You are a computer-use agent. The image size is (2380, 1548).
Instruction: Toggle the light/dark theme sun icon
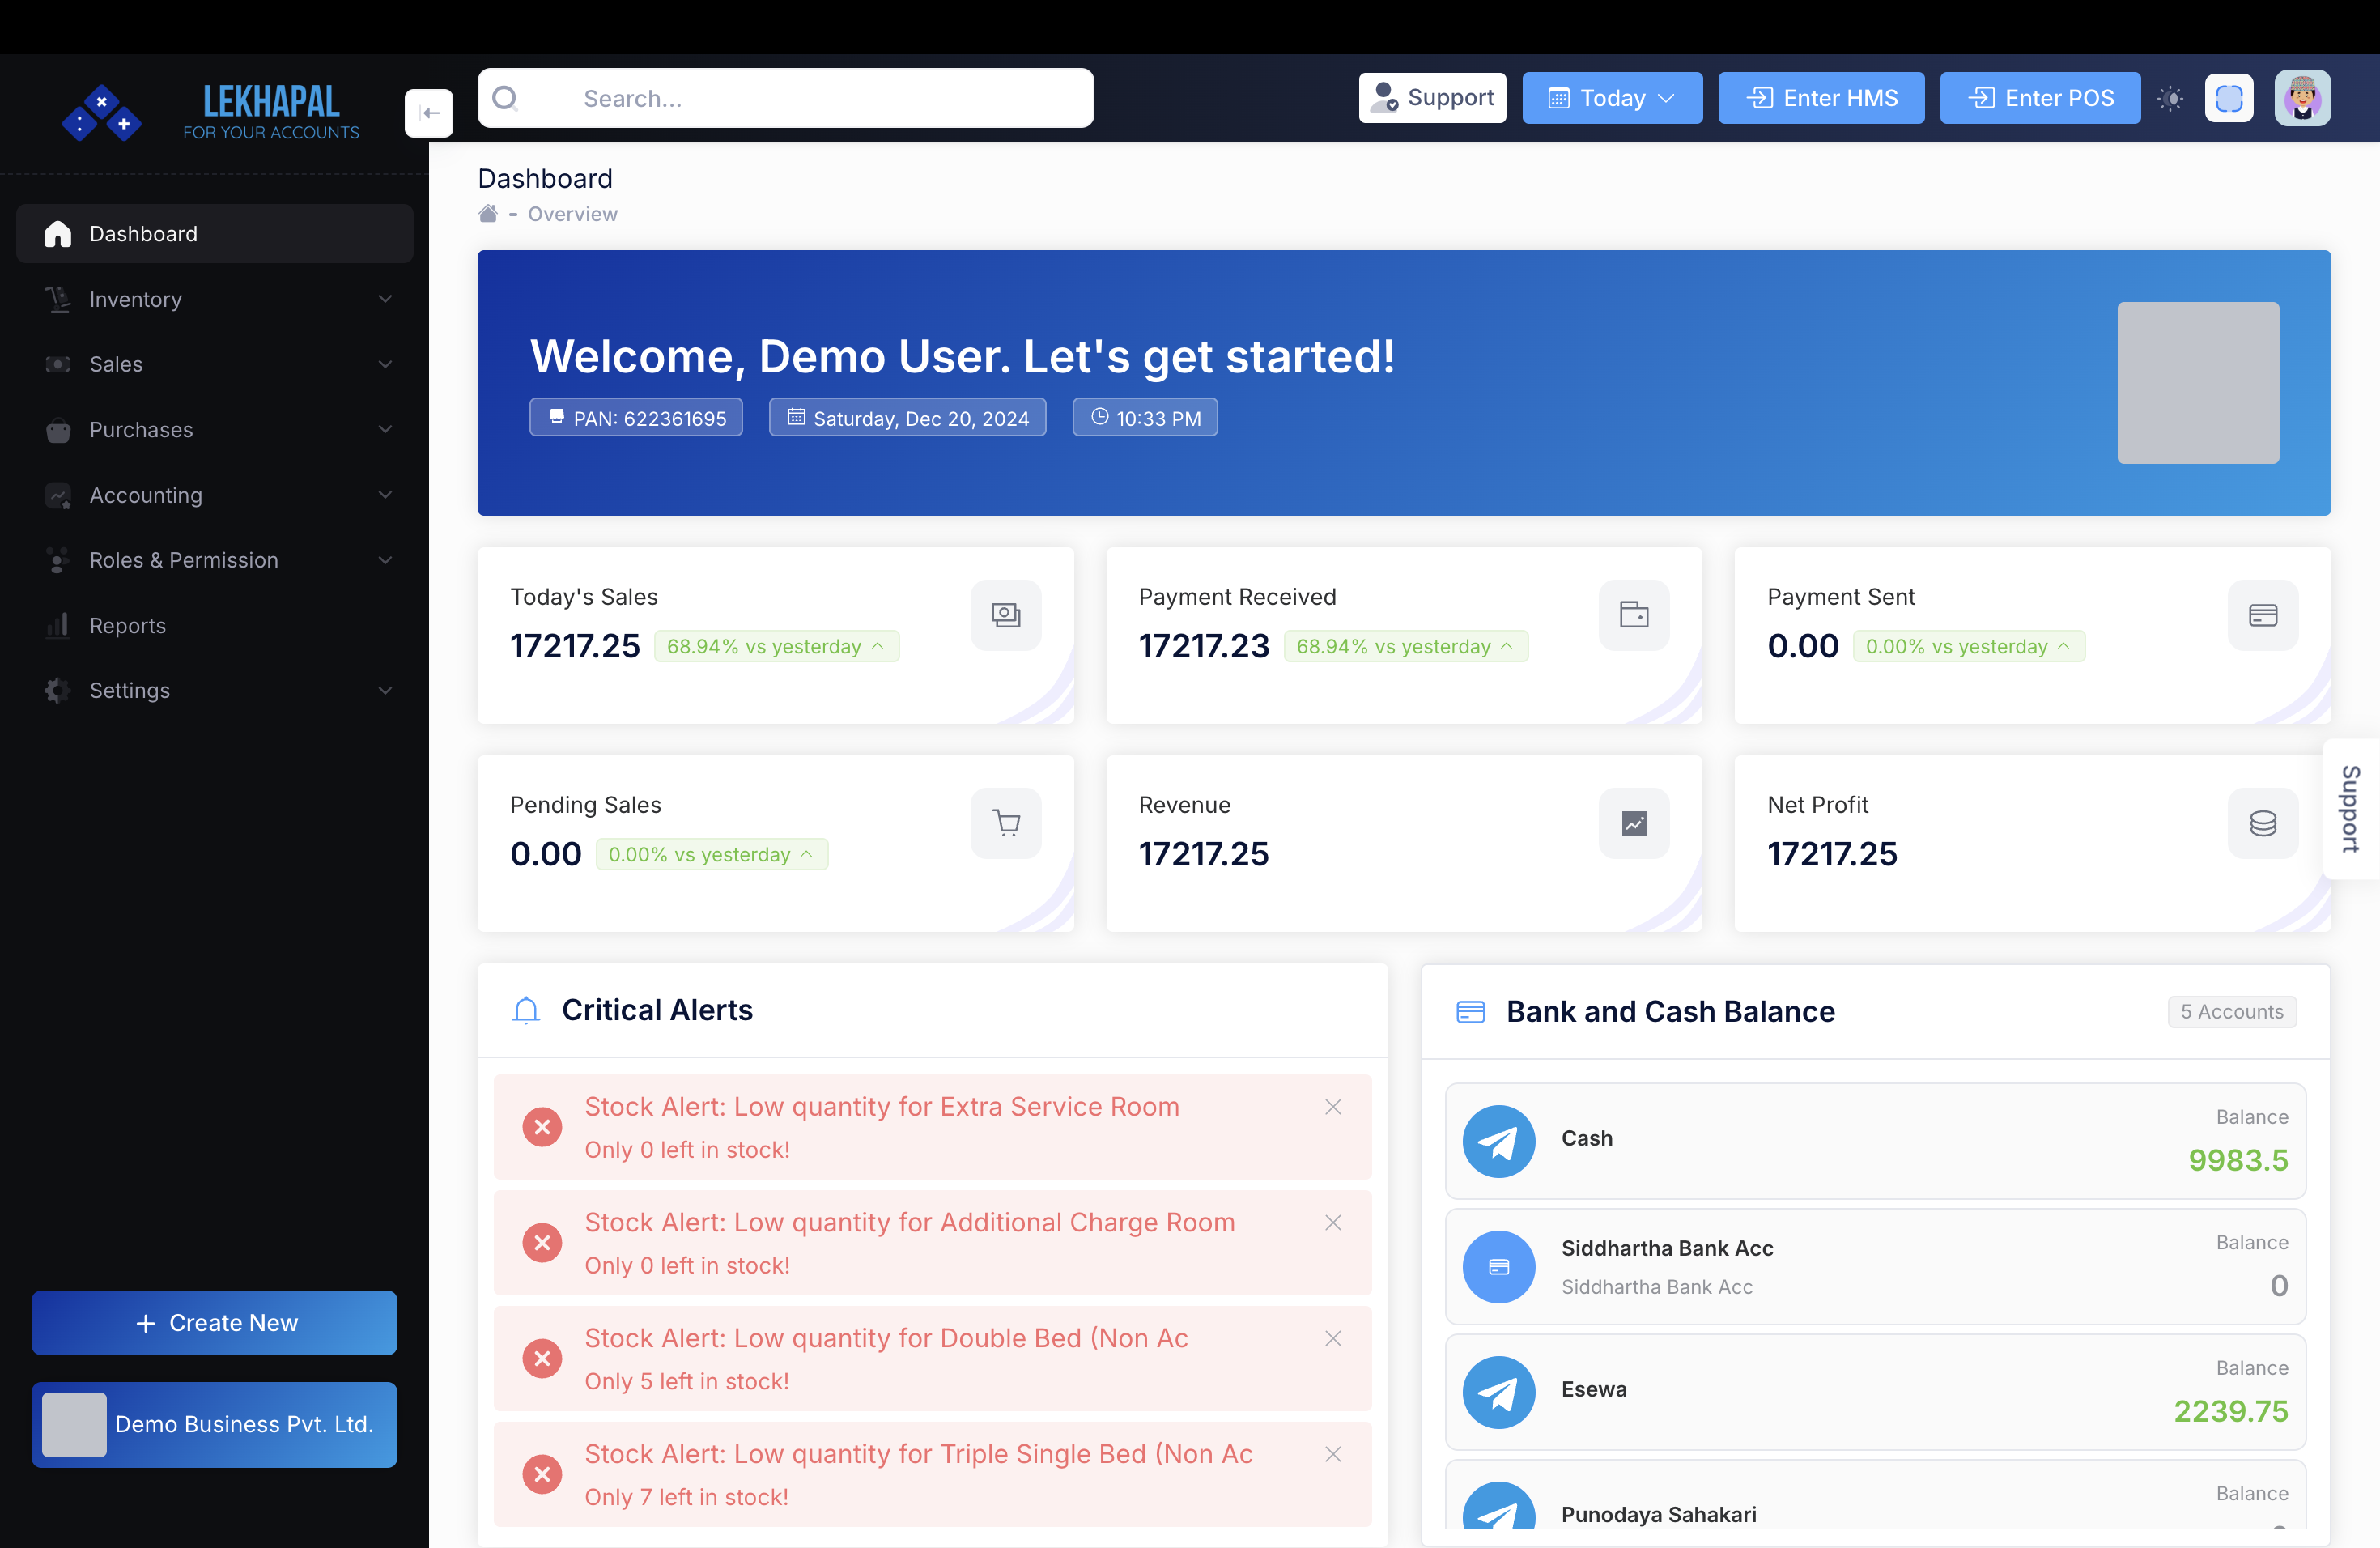[x=2170, y=98]
